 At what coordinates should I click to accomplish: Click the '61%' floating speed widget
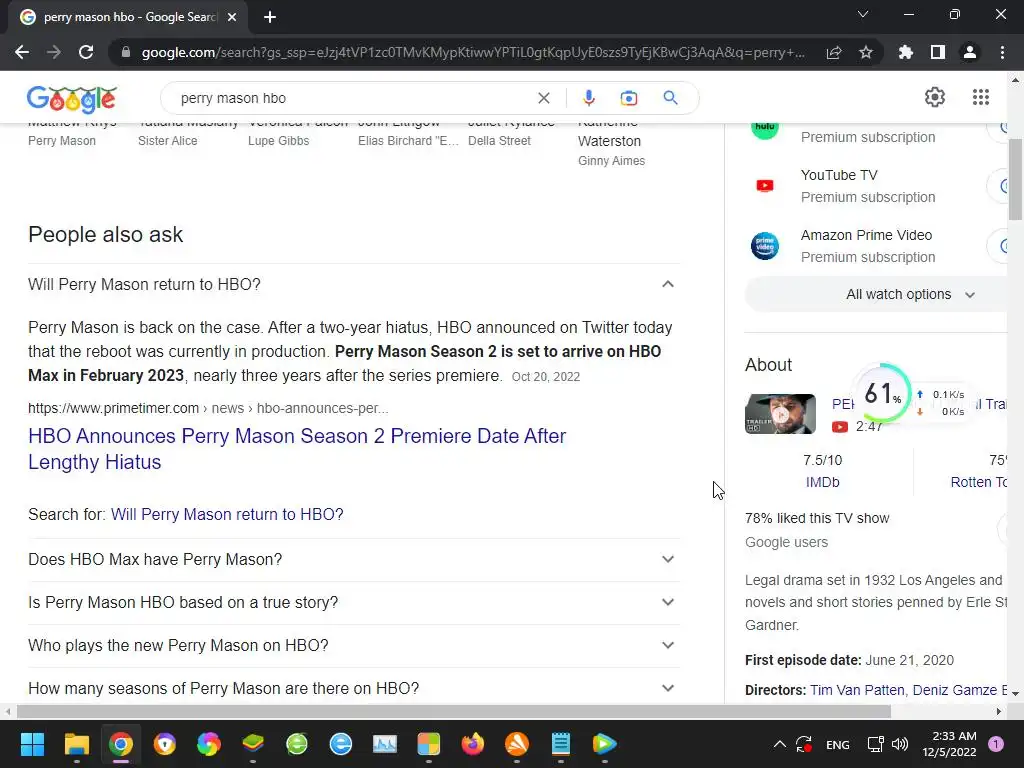pos(883,394)
